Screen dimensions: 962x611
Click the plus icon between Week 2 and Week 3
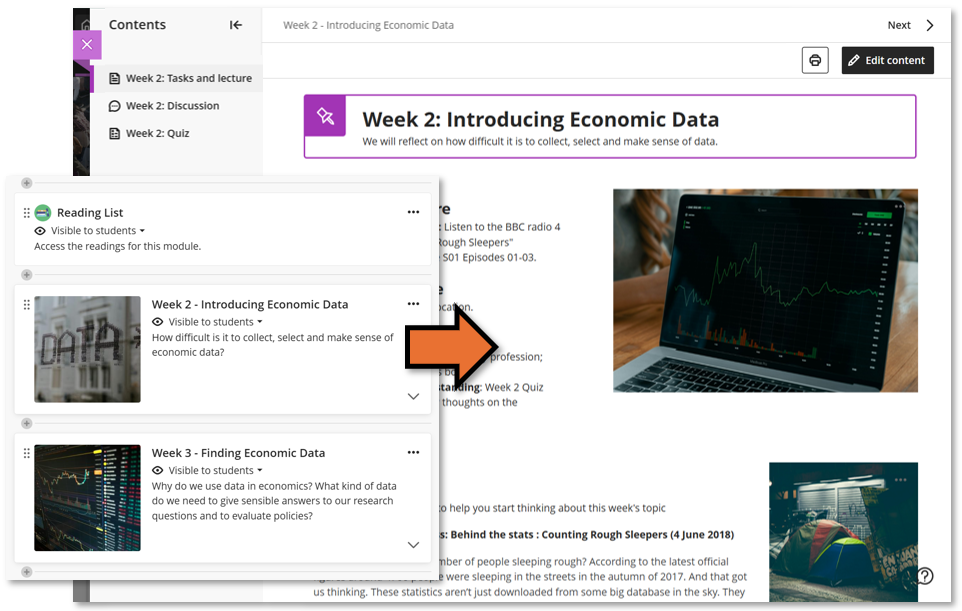(27, 424)
